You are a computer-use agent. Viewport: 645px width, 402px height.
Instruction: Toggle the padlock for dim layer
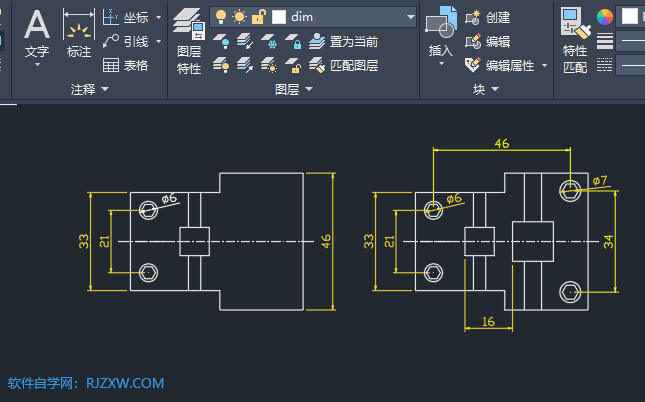coord(258,17)
